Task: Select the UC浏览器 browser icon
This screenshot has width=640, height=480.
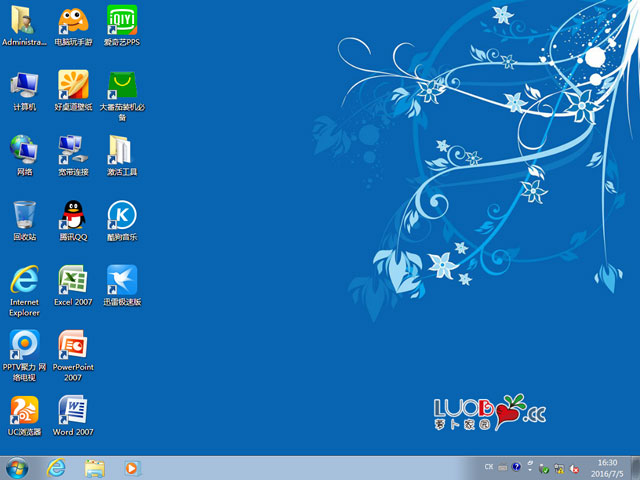Action: coord(24,410)
